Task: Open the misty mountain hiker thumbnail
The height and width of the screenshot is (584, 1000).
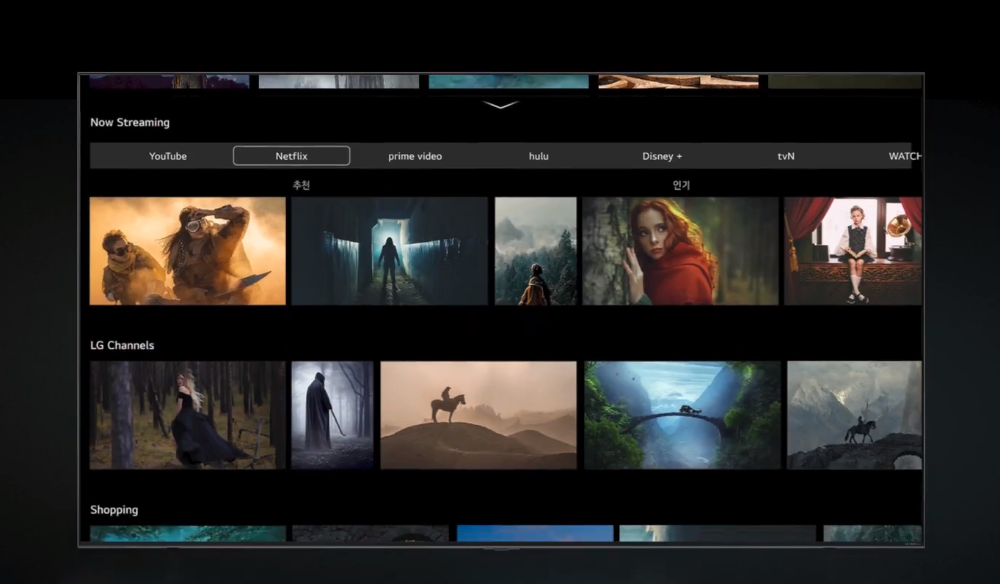Action: tap(536, 251)
